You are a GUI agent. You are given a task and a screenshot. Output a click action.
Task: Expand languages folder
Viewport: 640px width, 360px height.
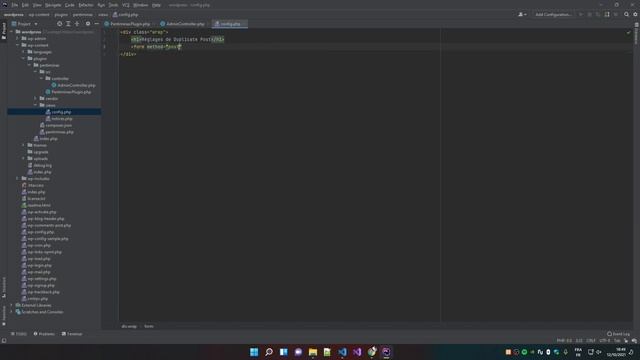(x=24, y=52)
